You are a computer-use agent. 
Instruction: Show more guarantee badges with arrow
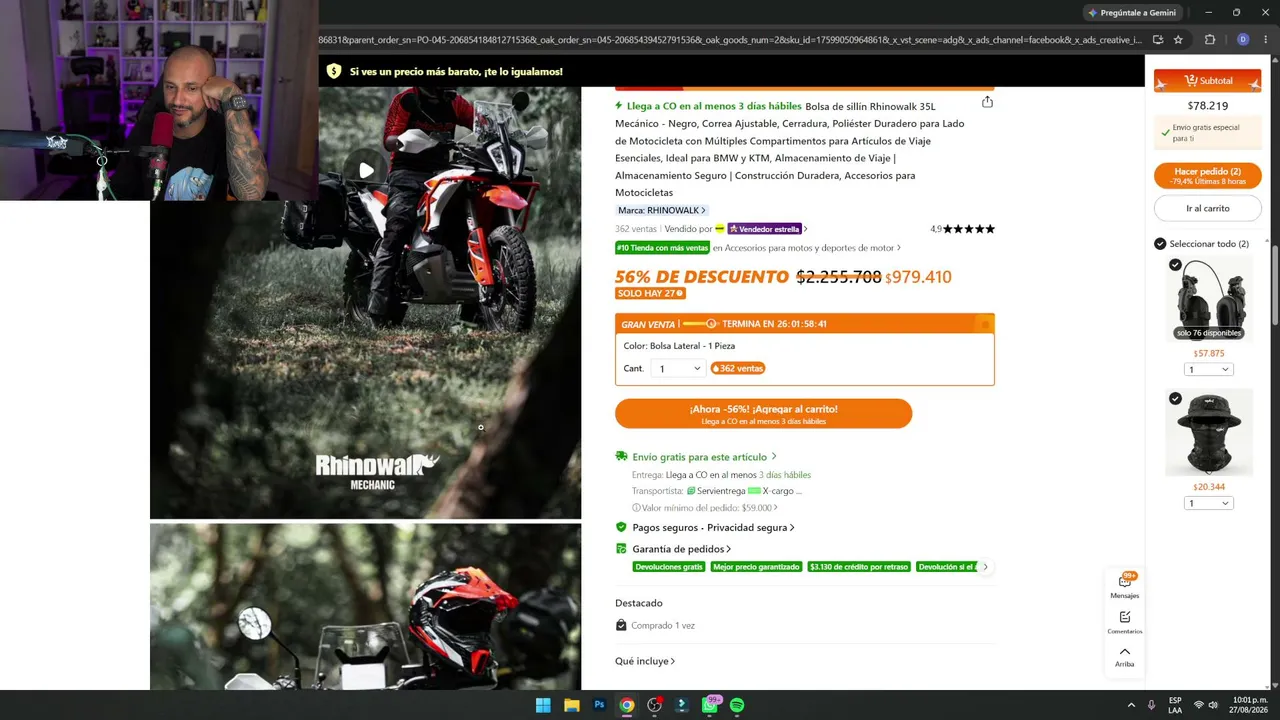click(985, 567)
